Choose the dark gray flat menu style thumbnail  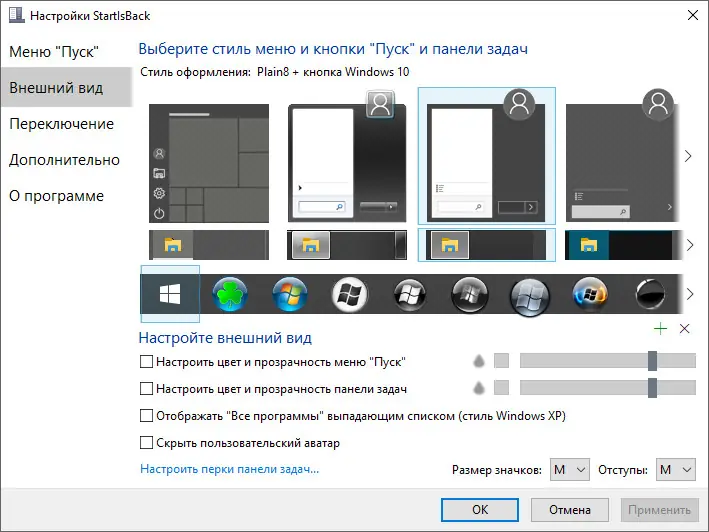[622, 156]
